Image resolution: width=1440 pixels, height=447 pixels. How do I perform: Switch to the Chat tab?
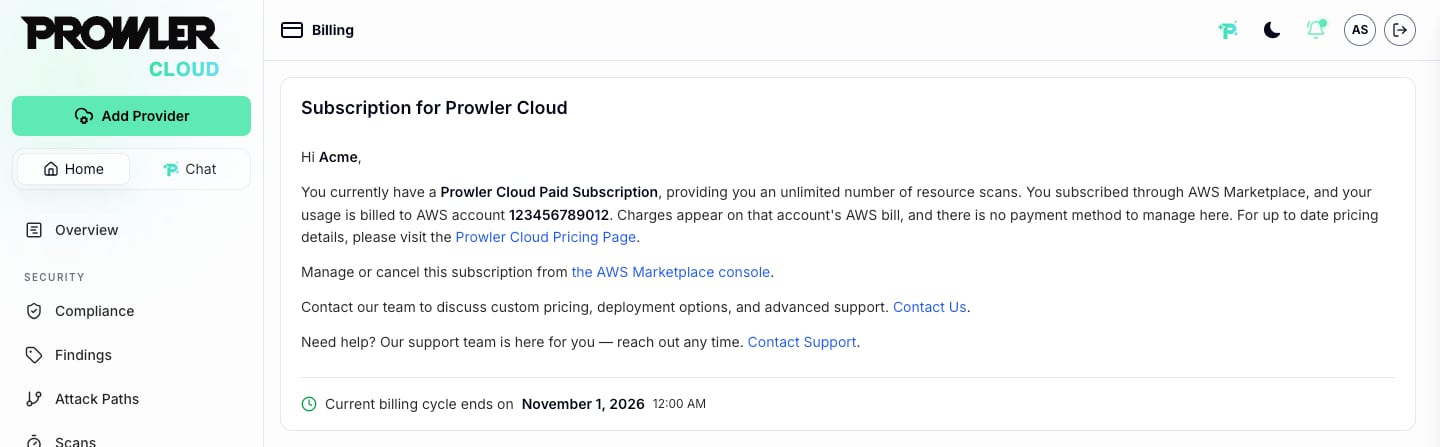[190, 169]
